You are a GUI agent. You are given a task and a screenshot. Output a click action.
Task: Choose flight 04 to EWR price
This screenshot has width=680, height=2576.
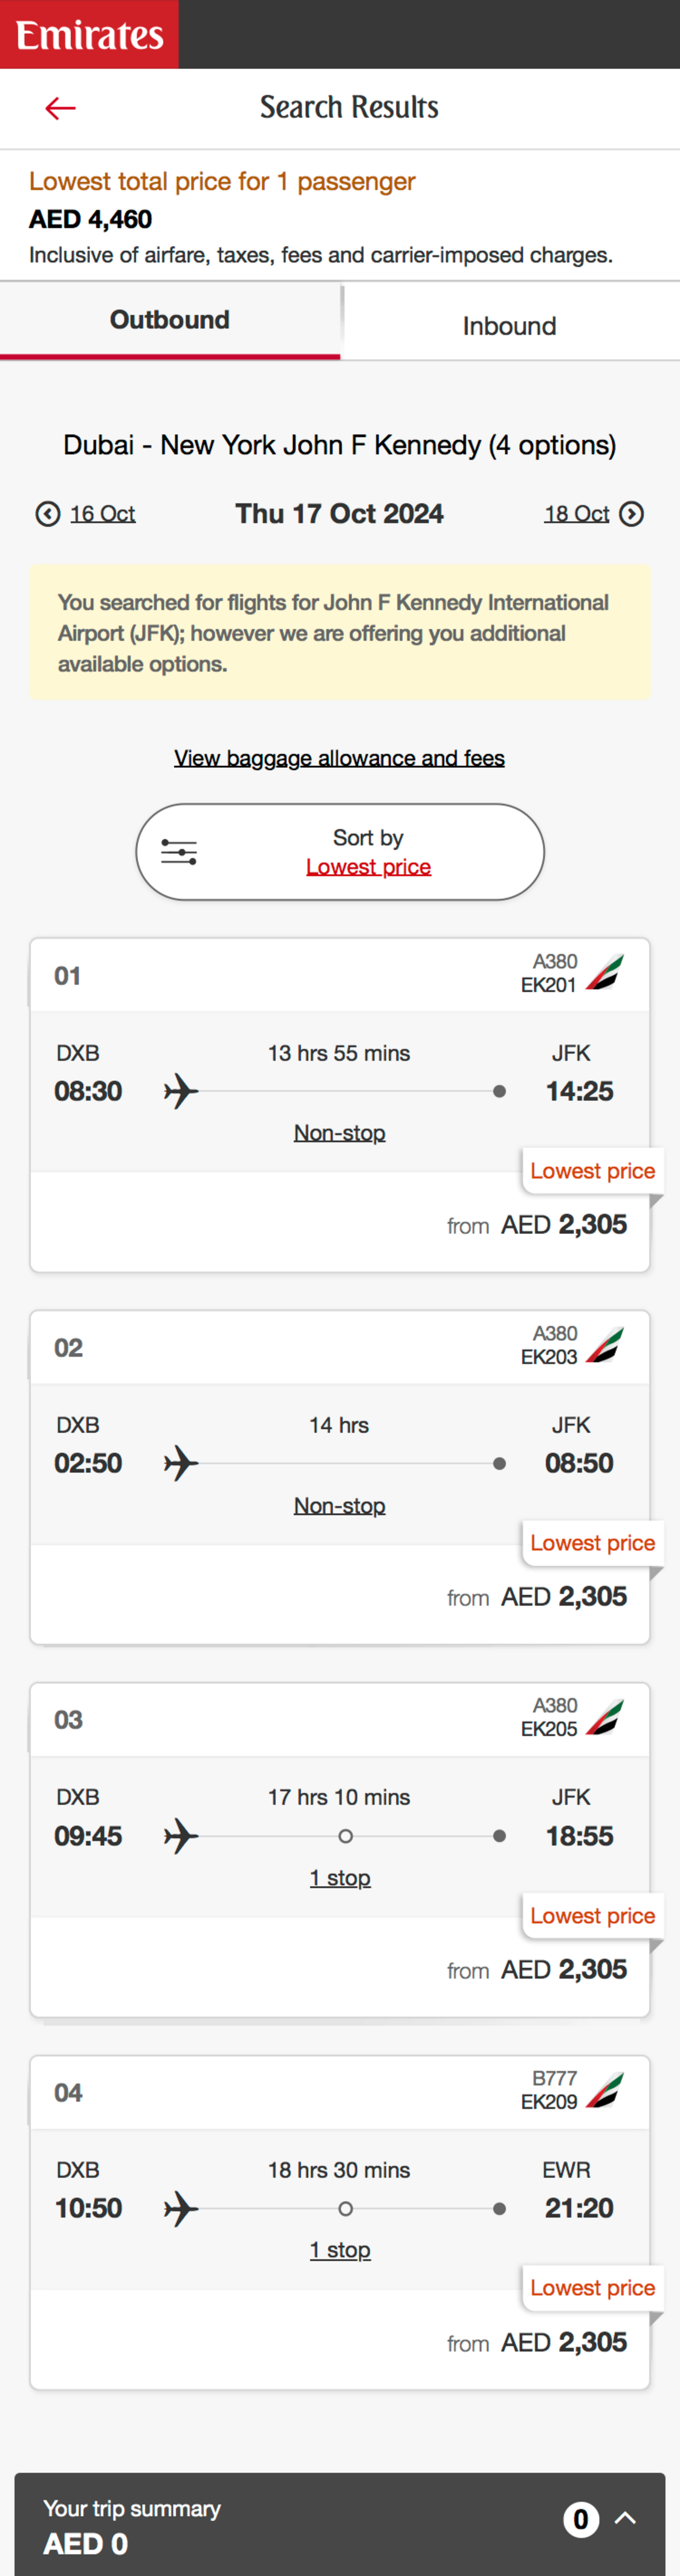(x=563, y=2342)
